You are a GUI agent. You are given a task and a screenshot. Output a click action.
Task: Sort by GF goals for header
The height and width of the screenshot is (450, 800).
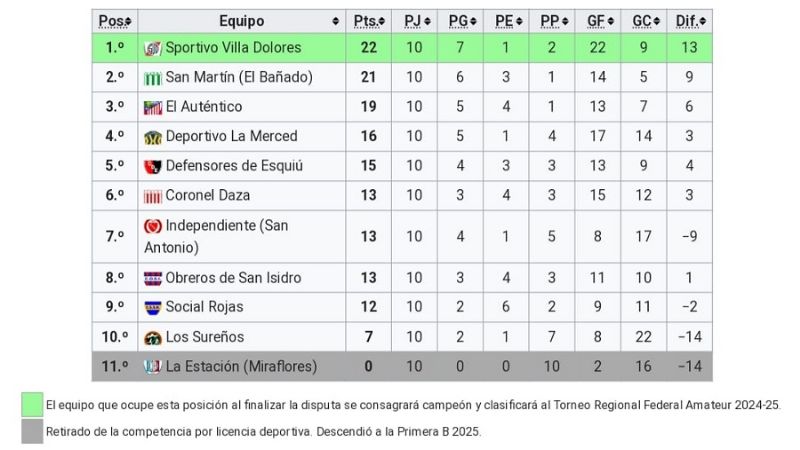597,20
